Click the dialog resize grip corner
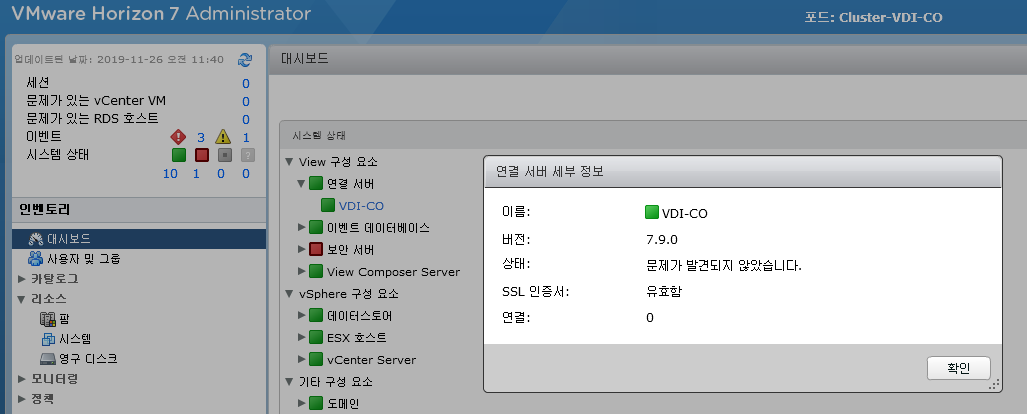 pyautogui.click(x=994, y=385)
